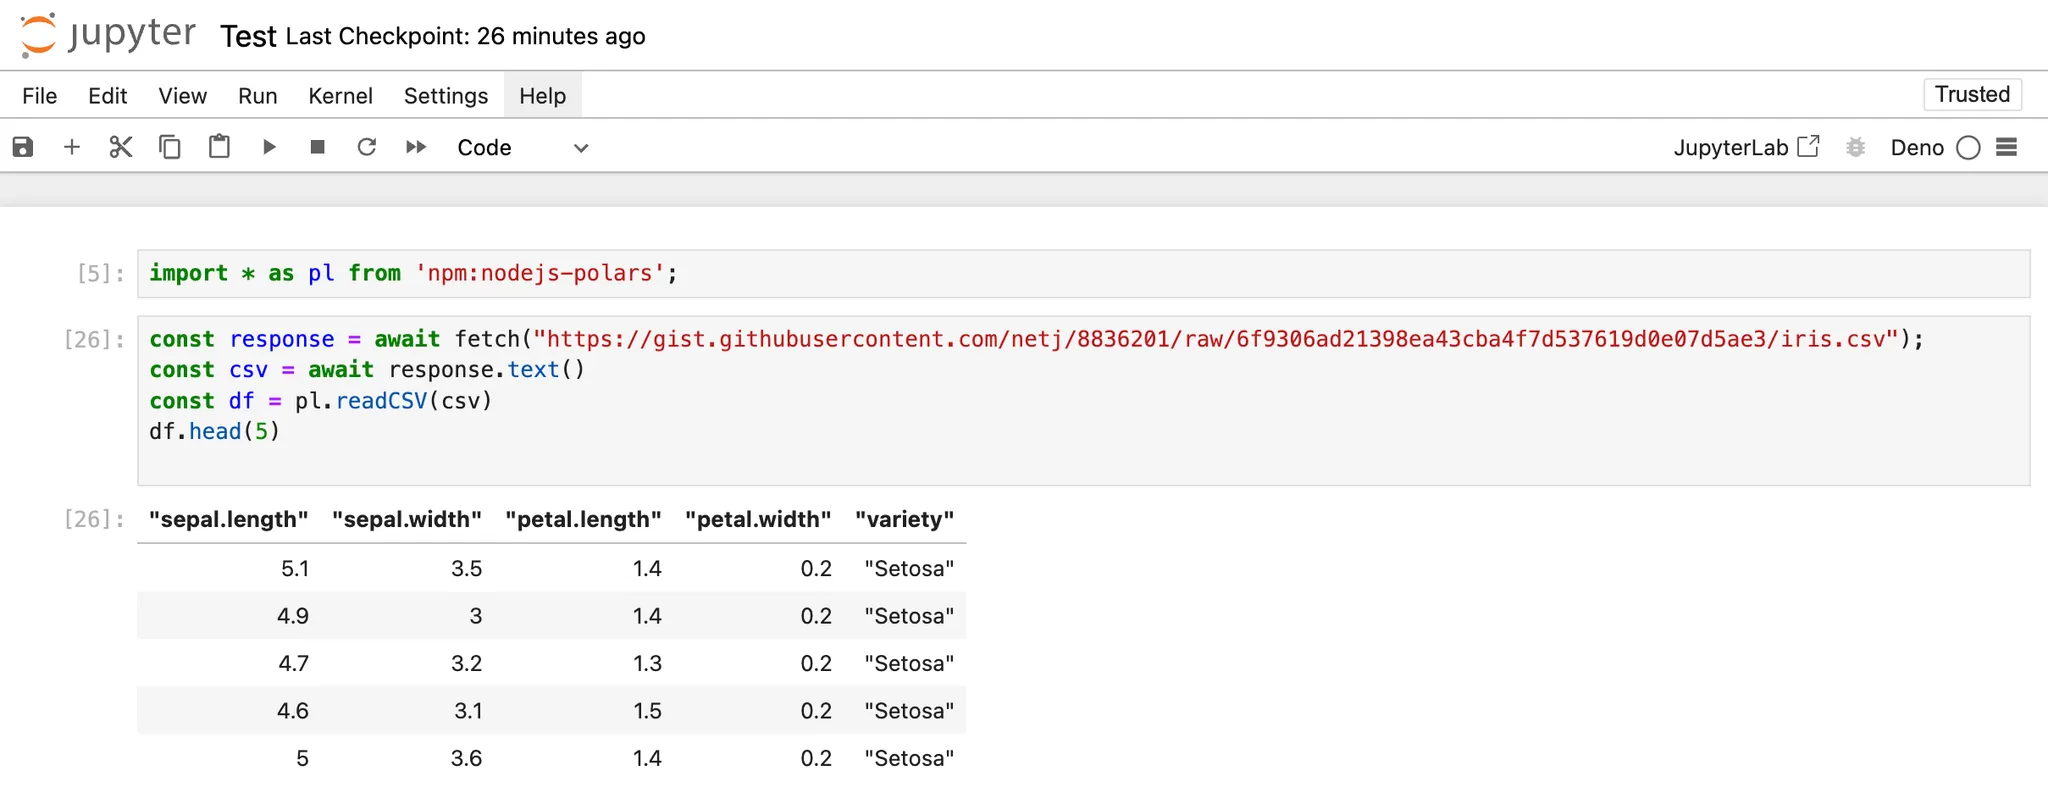Cut the selected cell with the scissors icon
Viewport: 2048px width, 800px height.
[121, 147]
